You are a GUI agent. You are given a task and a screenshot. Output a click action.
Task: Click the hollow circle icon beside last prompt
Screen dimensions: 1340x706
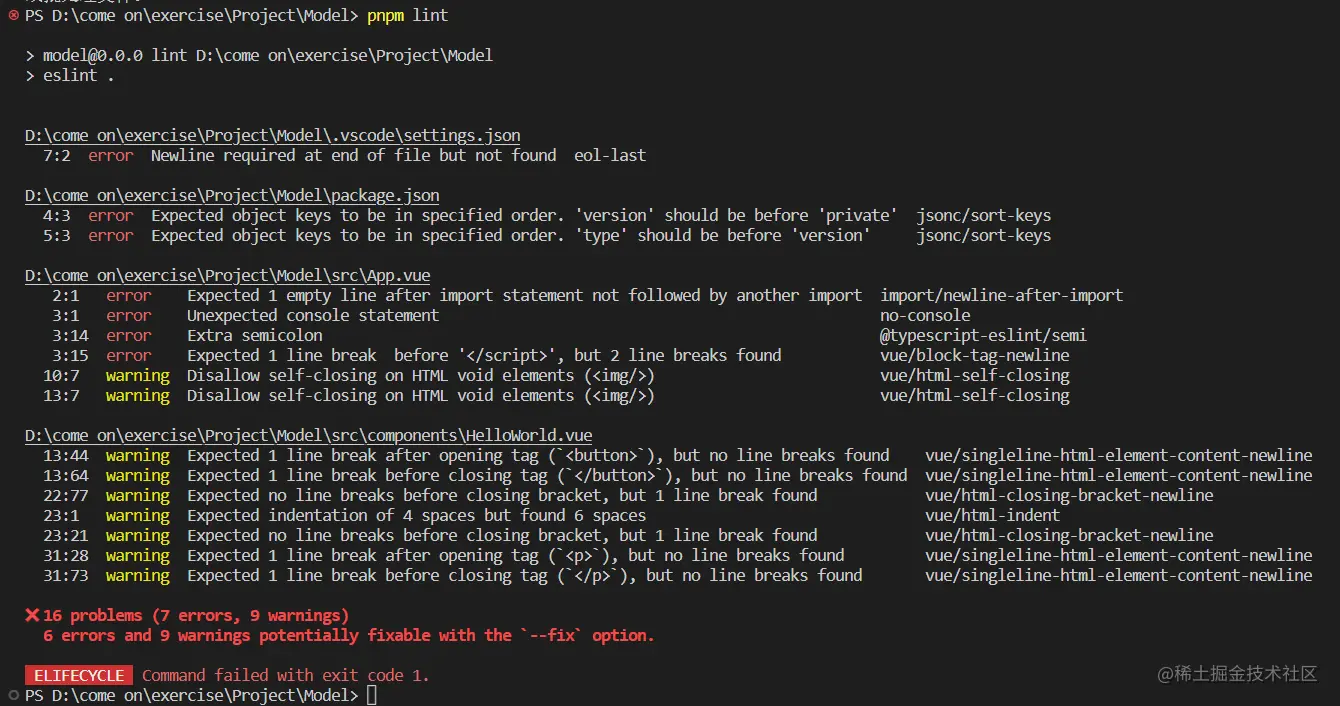pyautogui.click(x=13, y=695)
